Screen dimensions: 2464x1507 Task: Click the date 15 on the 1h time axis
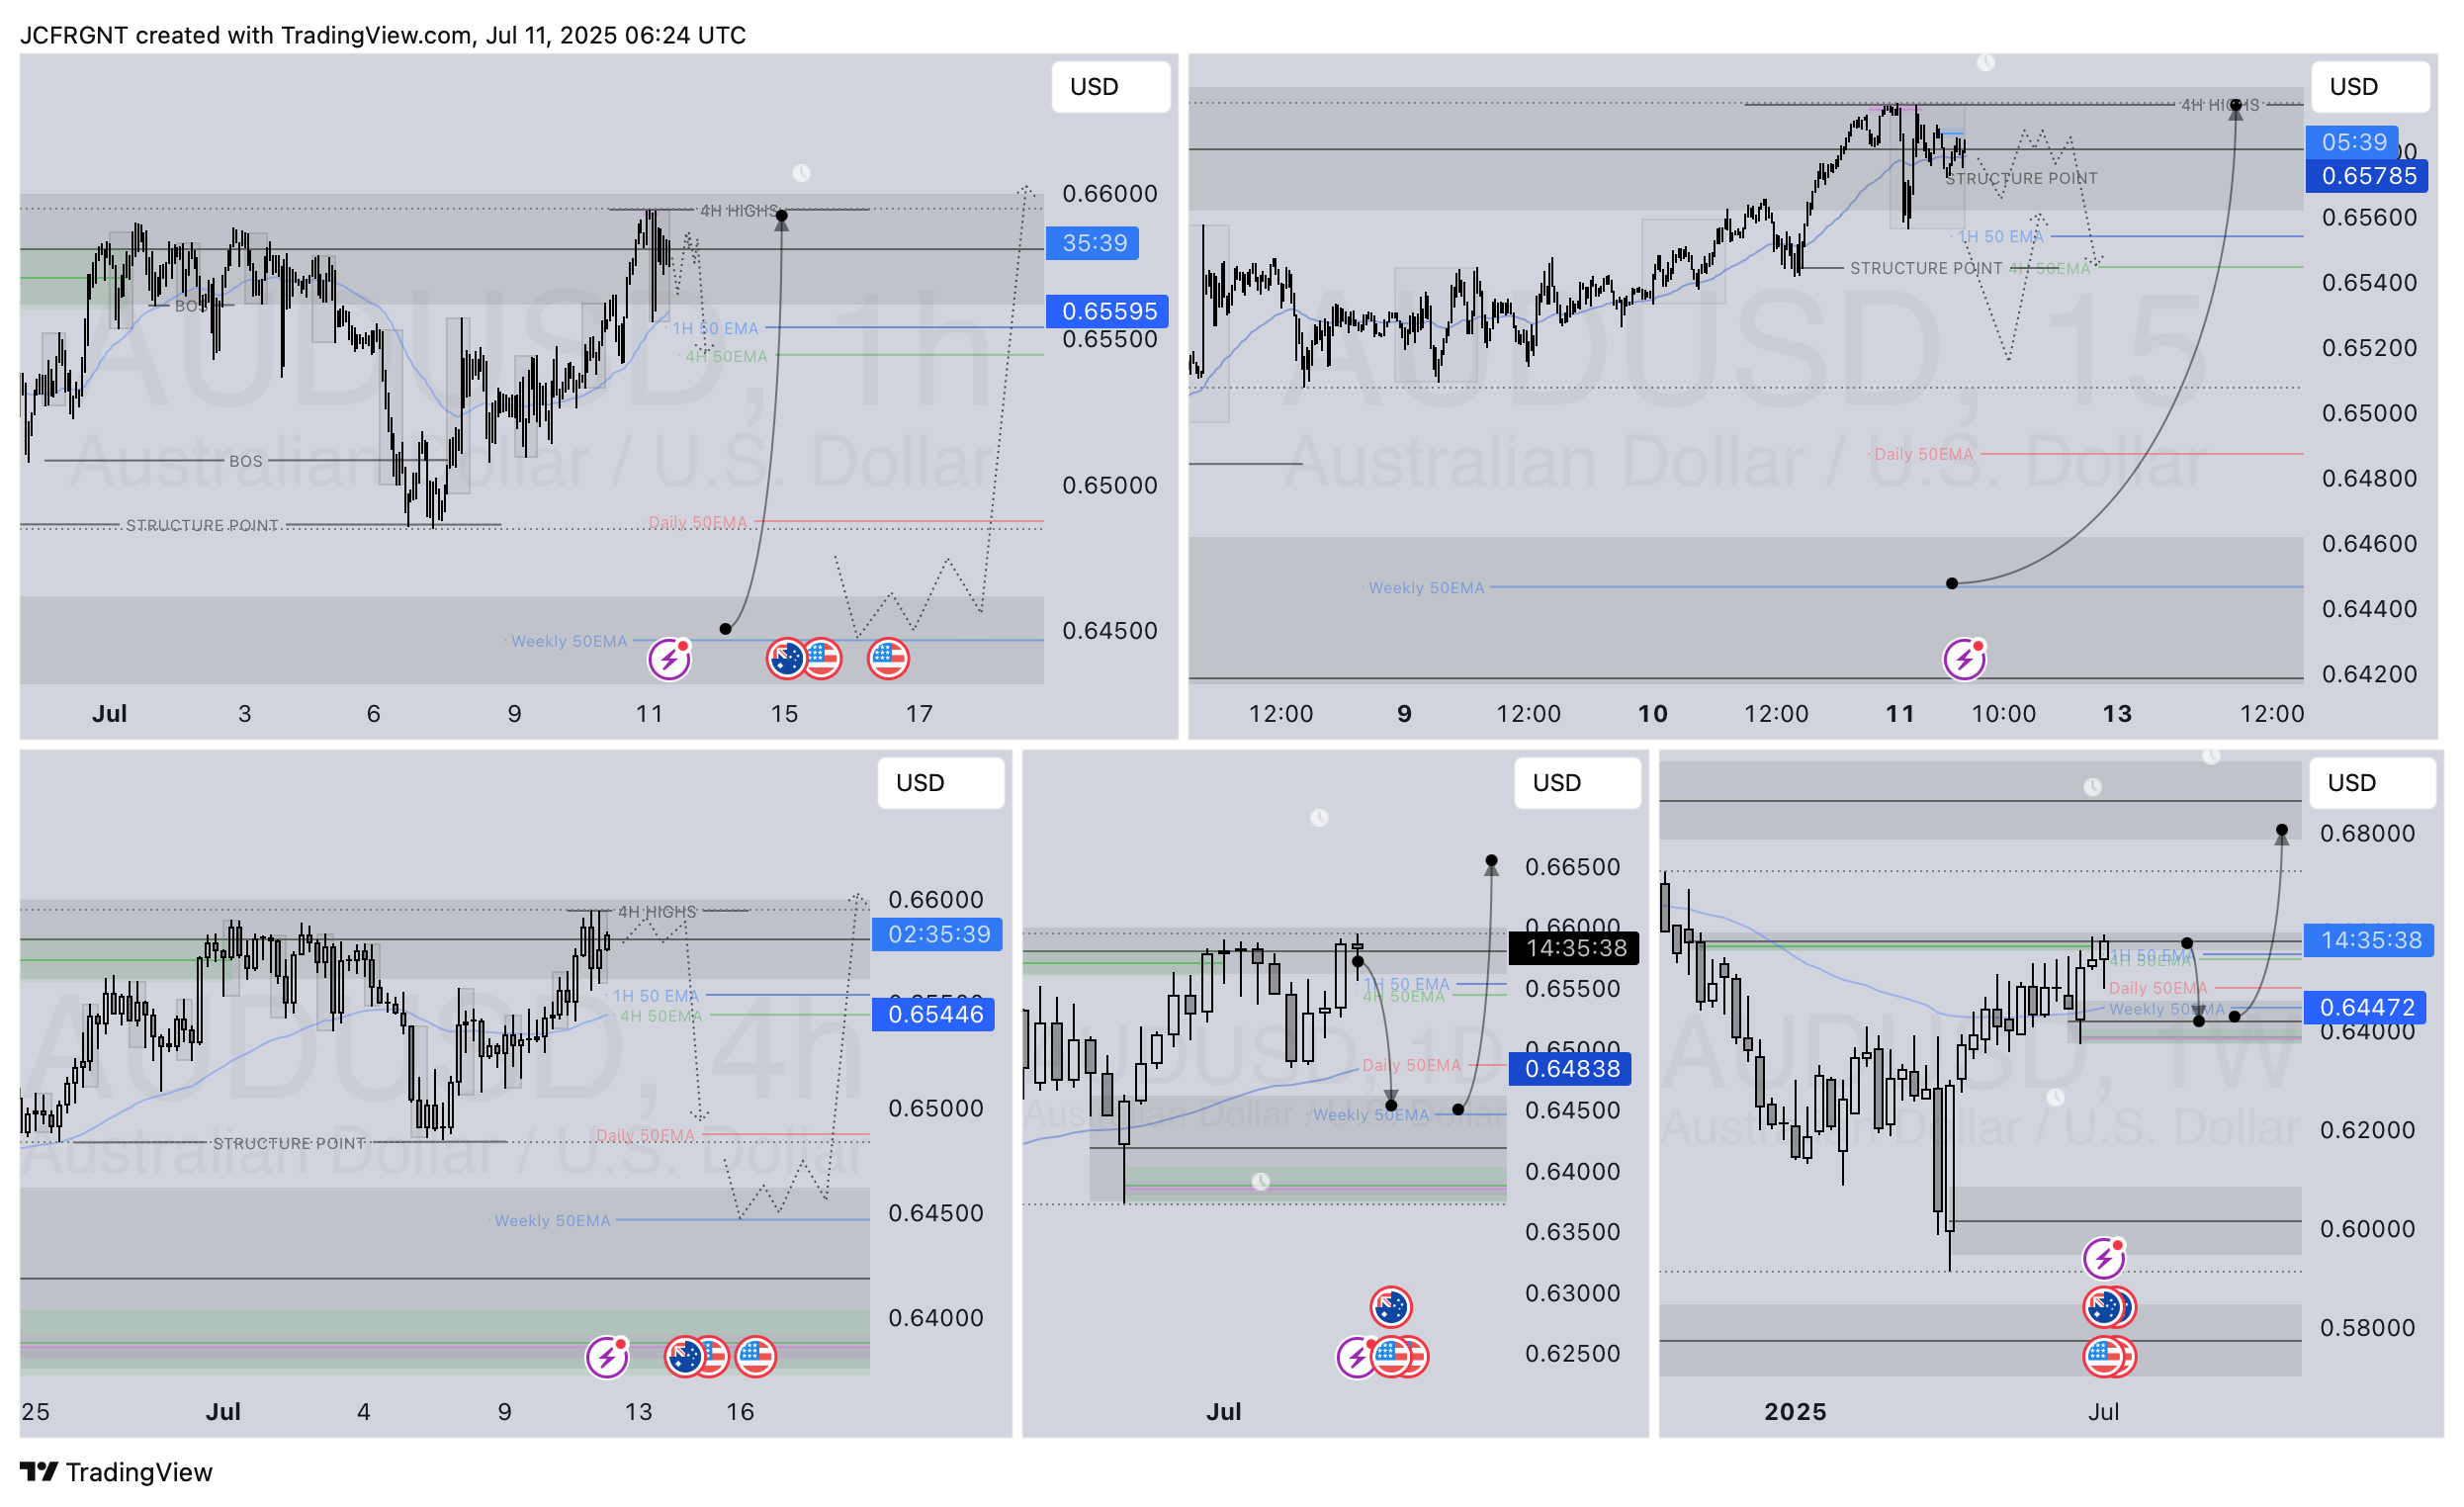click(784, 714)
